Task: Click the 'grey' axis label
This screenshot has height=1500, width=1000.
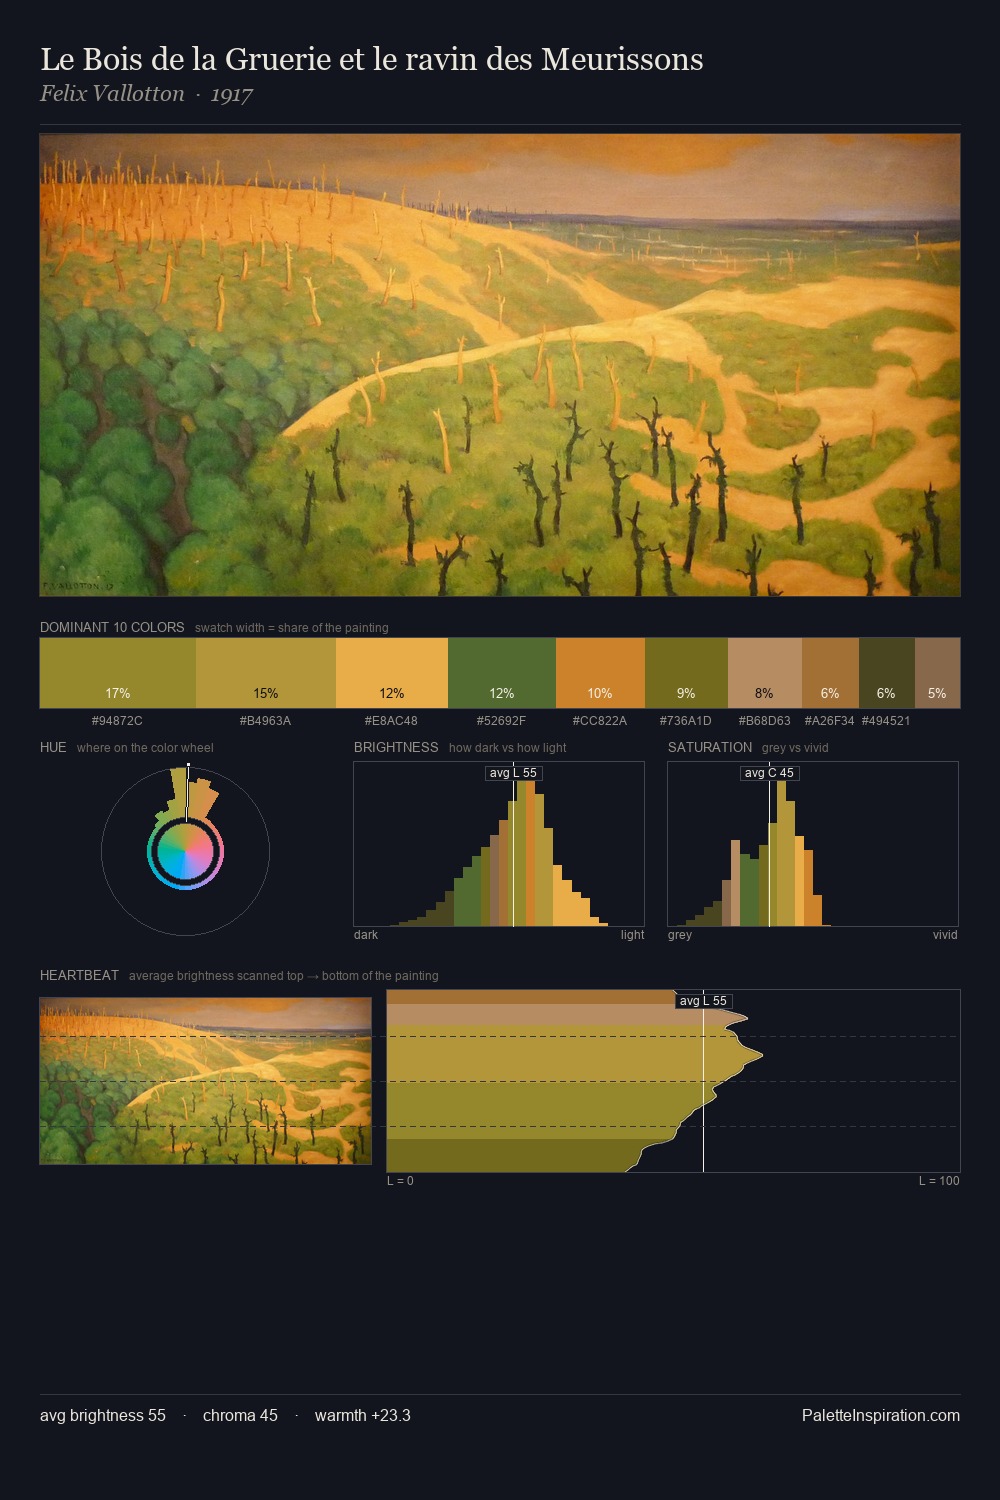Action: (x=680, y=935)
